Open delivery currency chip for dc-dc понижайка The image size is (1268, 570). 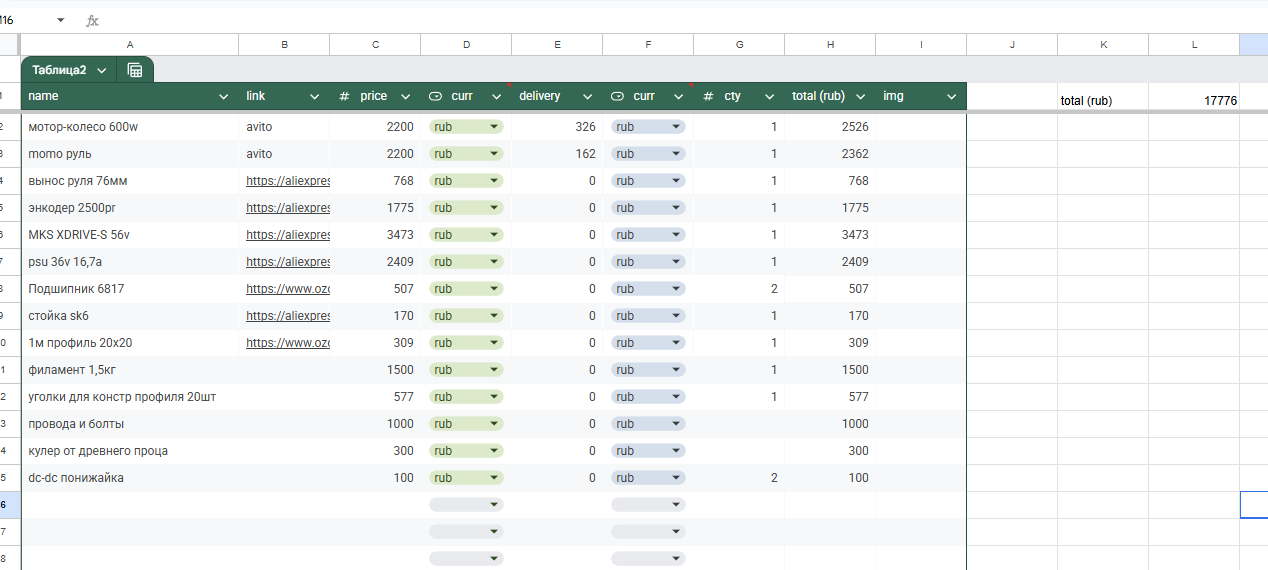point(648,478)
